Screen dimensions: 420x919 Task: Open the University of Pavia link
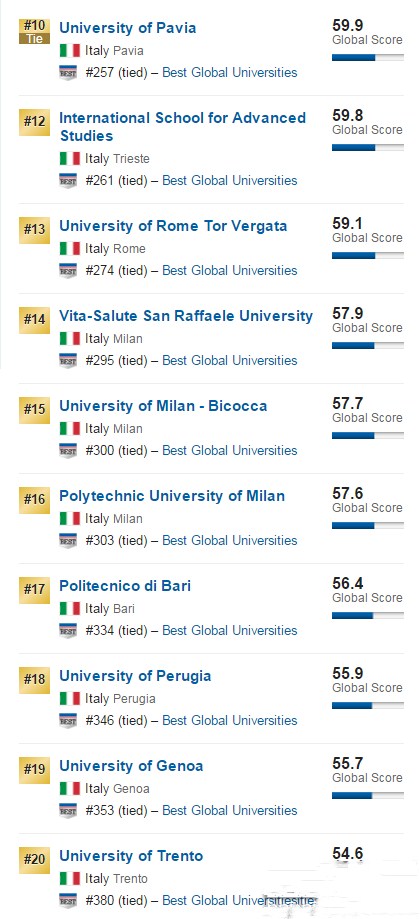128,28
